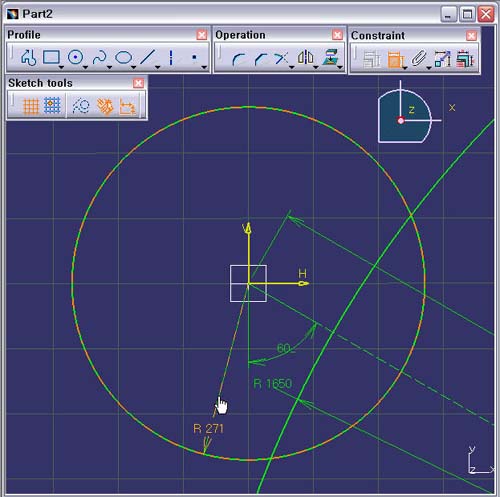
Task: Select the Profile polyline tool
Action: click(x=28, y=58)
